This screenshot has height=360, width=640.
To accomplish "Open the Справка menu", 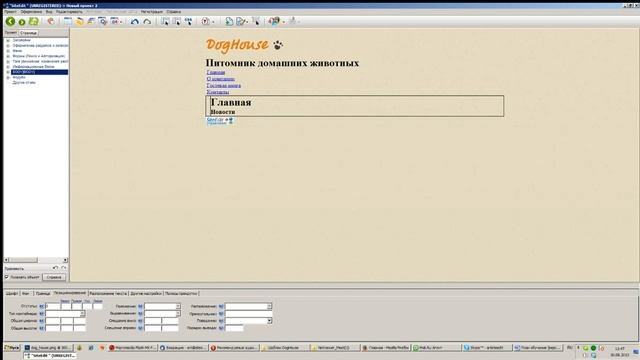I will 173,12.
